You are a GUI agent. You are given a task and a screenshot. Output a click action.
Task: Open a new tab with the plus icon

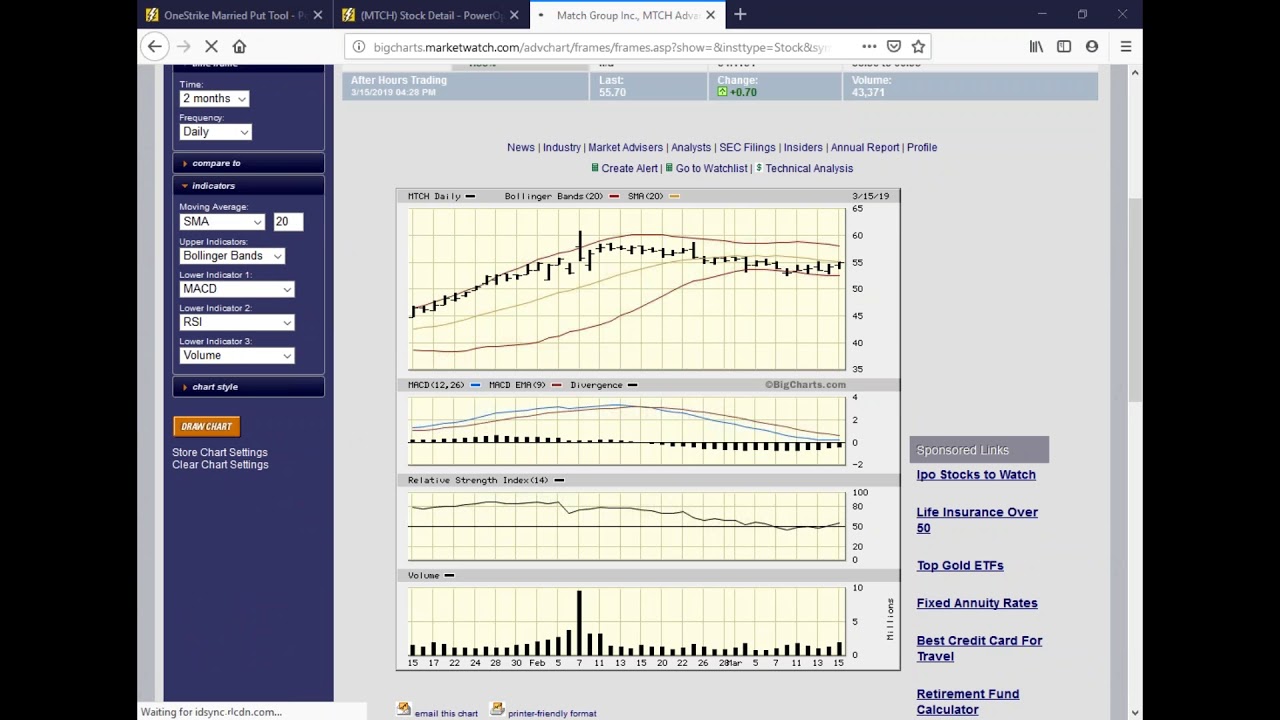pos(740,15)
